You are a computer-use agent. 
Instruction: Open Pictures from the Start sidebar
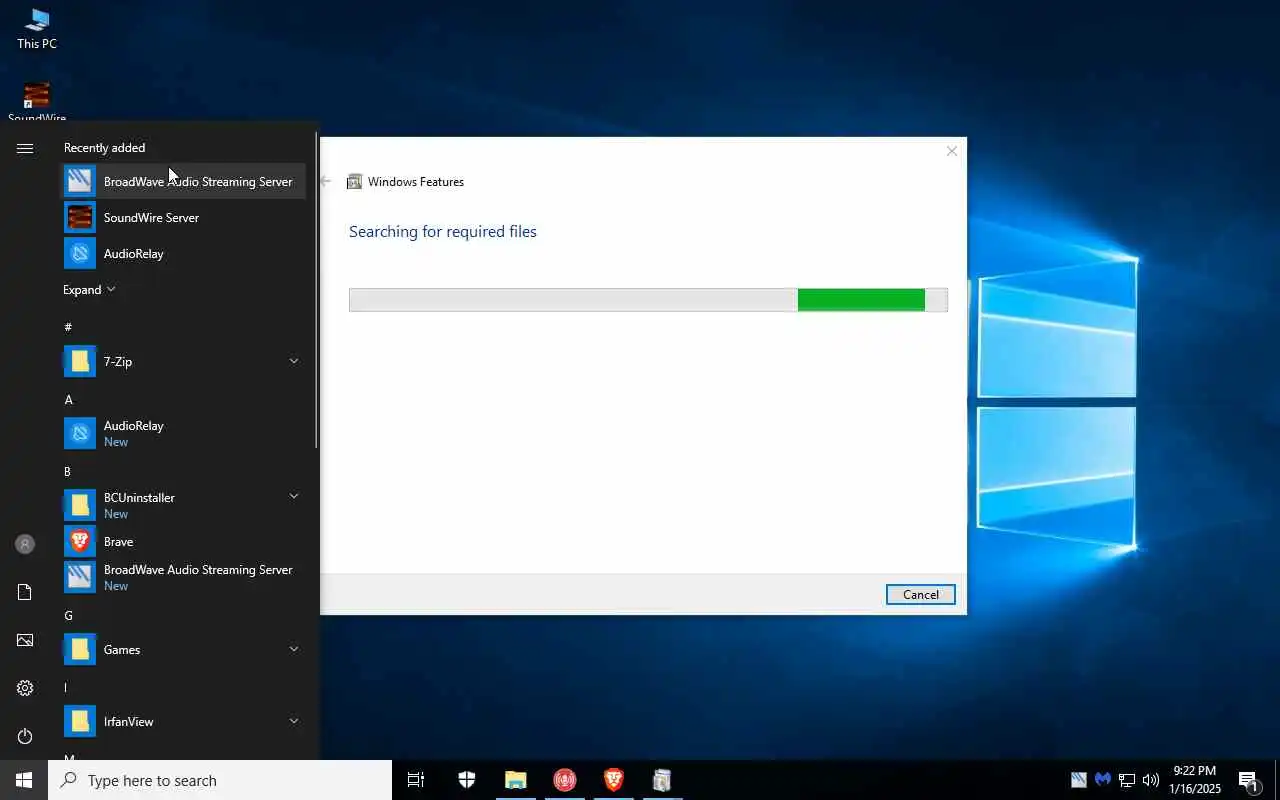pos(25,640)
